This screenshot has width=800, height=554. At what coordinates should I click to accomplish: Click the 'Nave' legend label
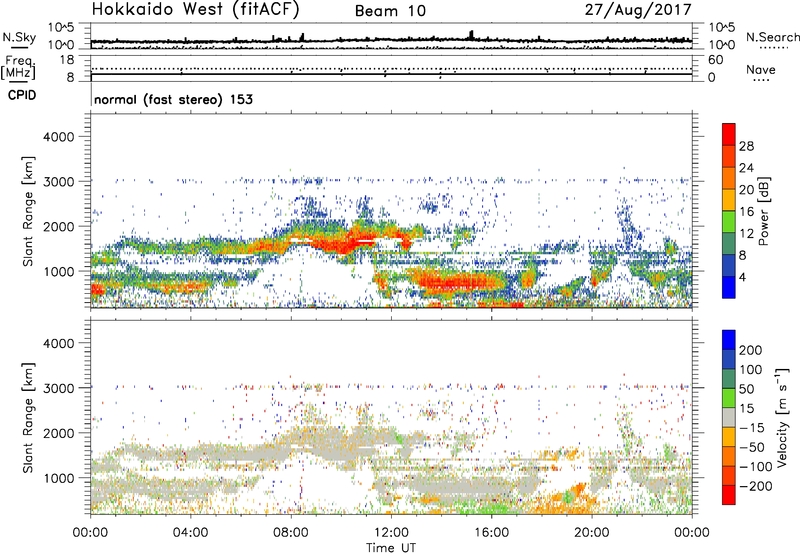pyautogui.click(x=761, y=69)
